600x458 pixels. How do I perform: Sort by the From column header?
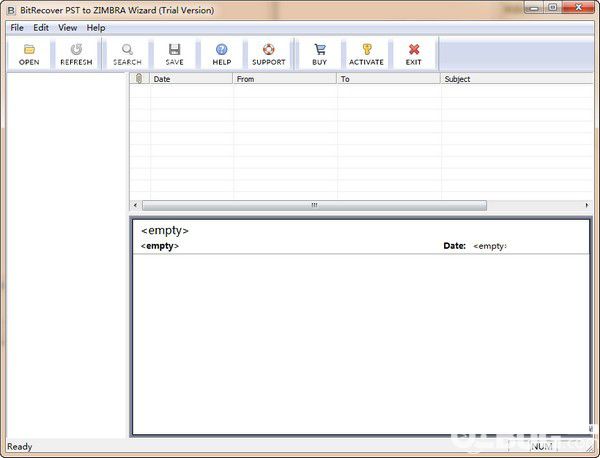point(285,79)
